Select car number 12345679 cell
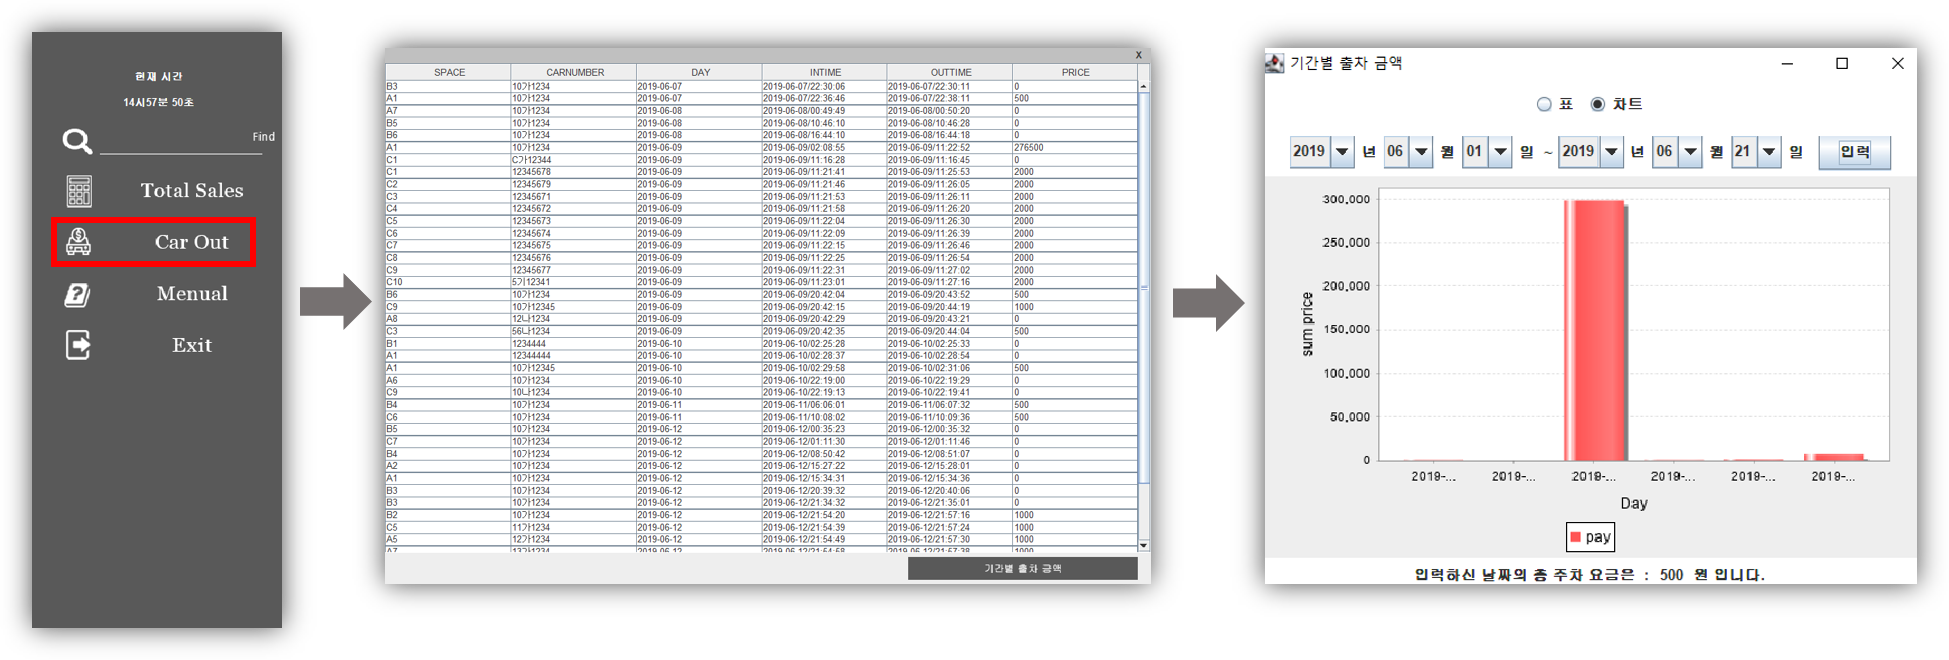 tap(573, 184)
